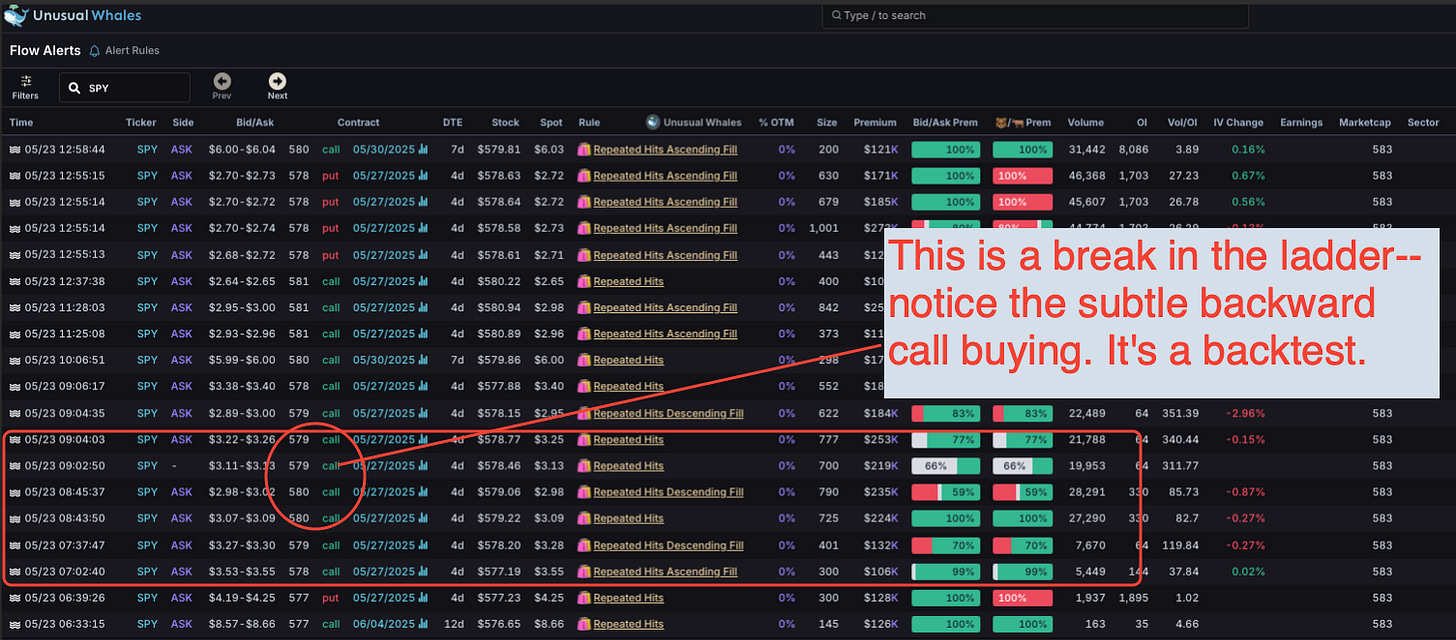Click bag icon in 06:33:15 rule cell

(x=585, y=624)
